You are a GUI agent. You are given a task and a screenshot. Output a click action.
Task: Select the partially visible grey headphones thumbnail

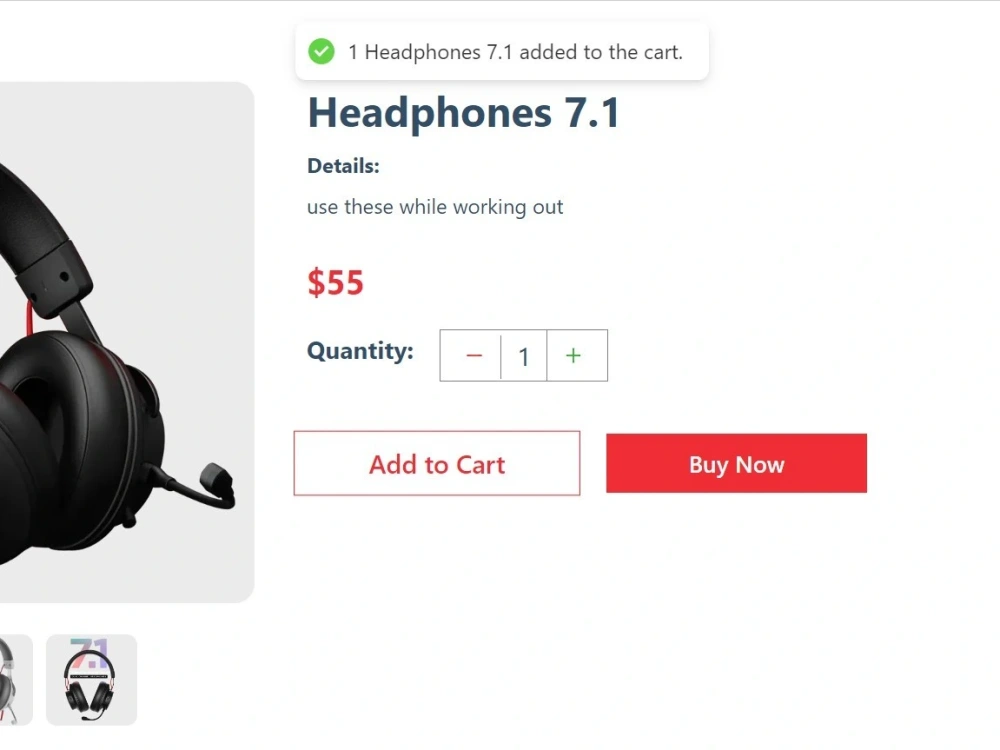click(14, 680)
